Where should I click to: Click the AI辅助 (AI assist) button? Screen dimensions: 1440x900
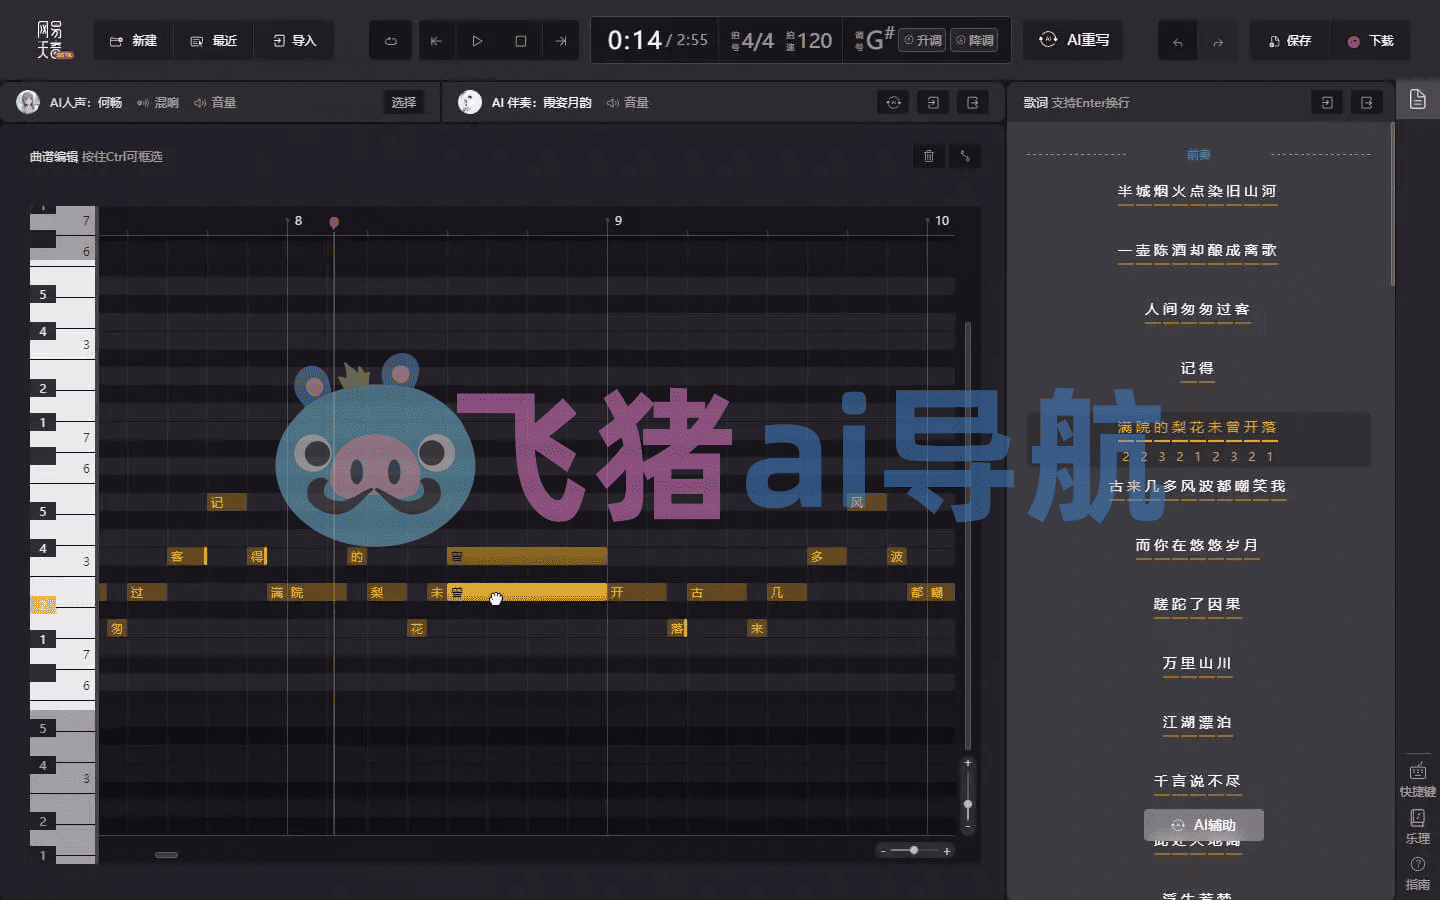coord(1204,825)
